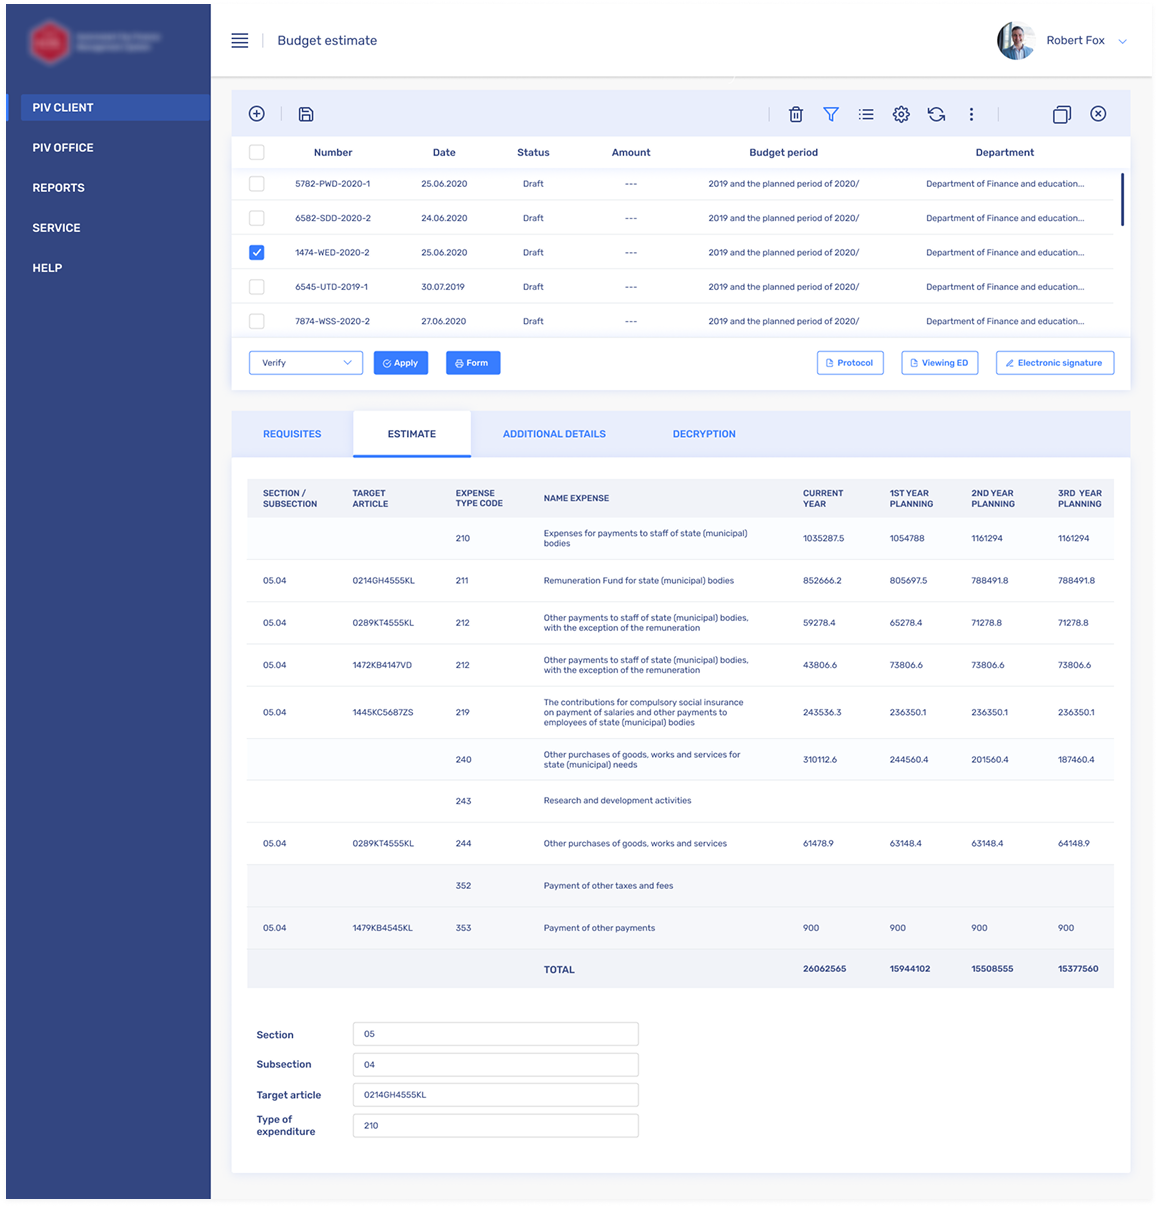Click the trash delete icon

click(796, 114)
